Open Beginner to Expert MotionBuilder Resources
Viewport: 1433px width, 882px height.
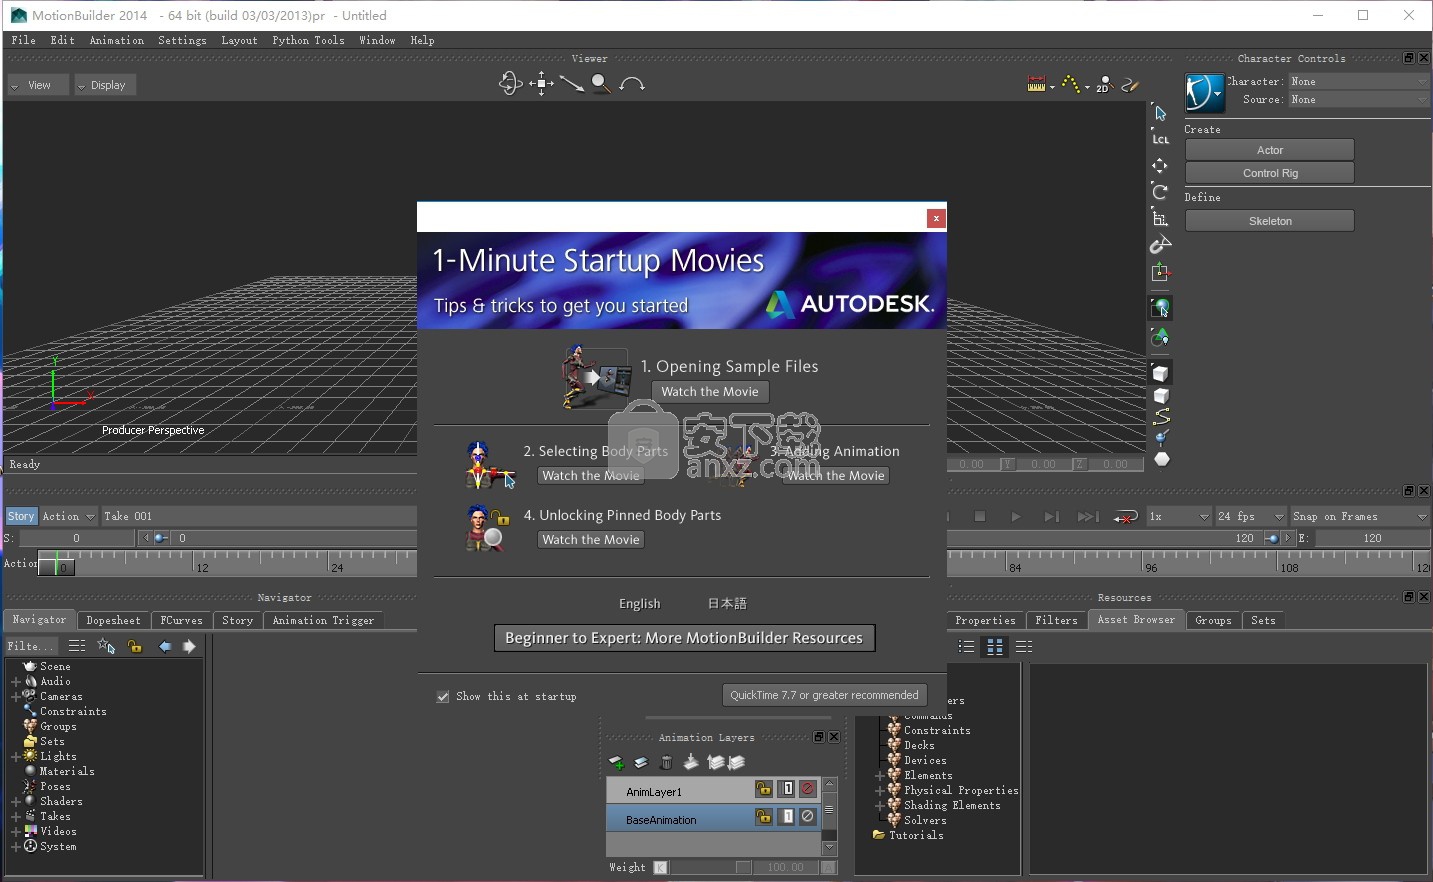[x=684, y=638]
